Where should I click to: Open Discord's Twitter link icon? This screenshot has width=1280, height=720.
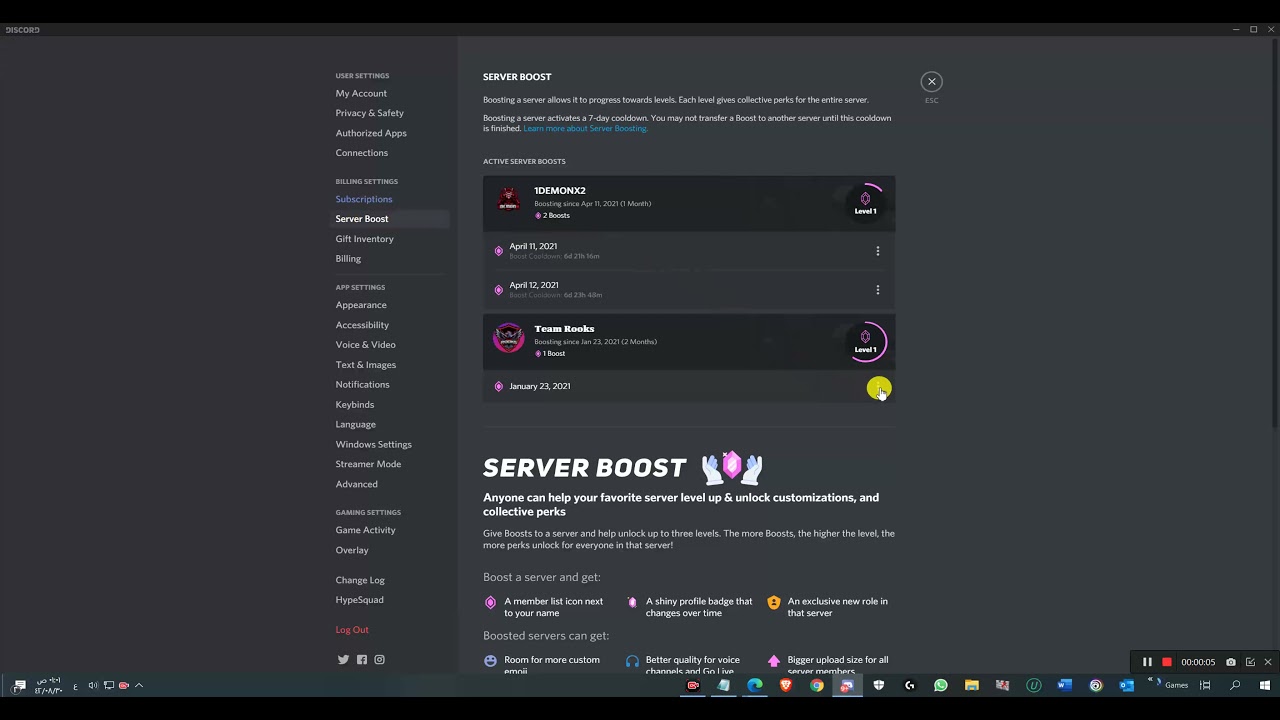coord(343,660)
